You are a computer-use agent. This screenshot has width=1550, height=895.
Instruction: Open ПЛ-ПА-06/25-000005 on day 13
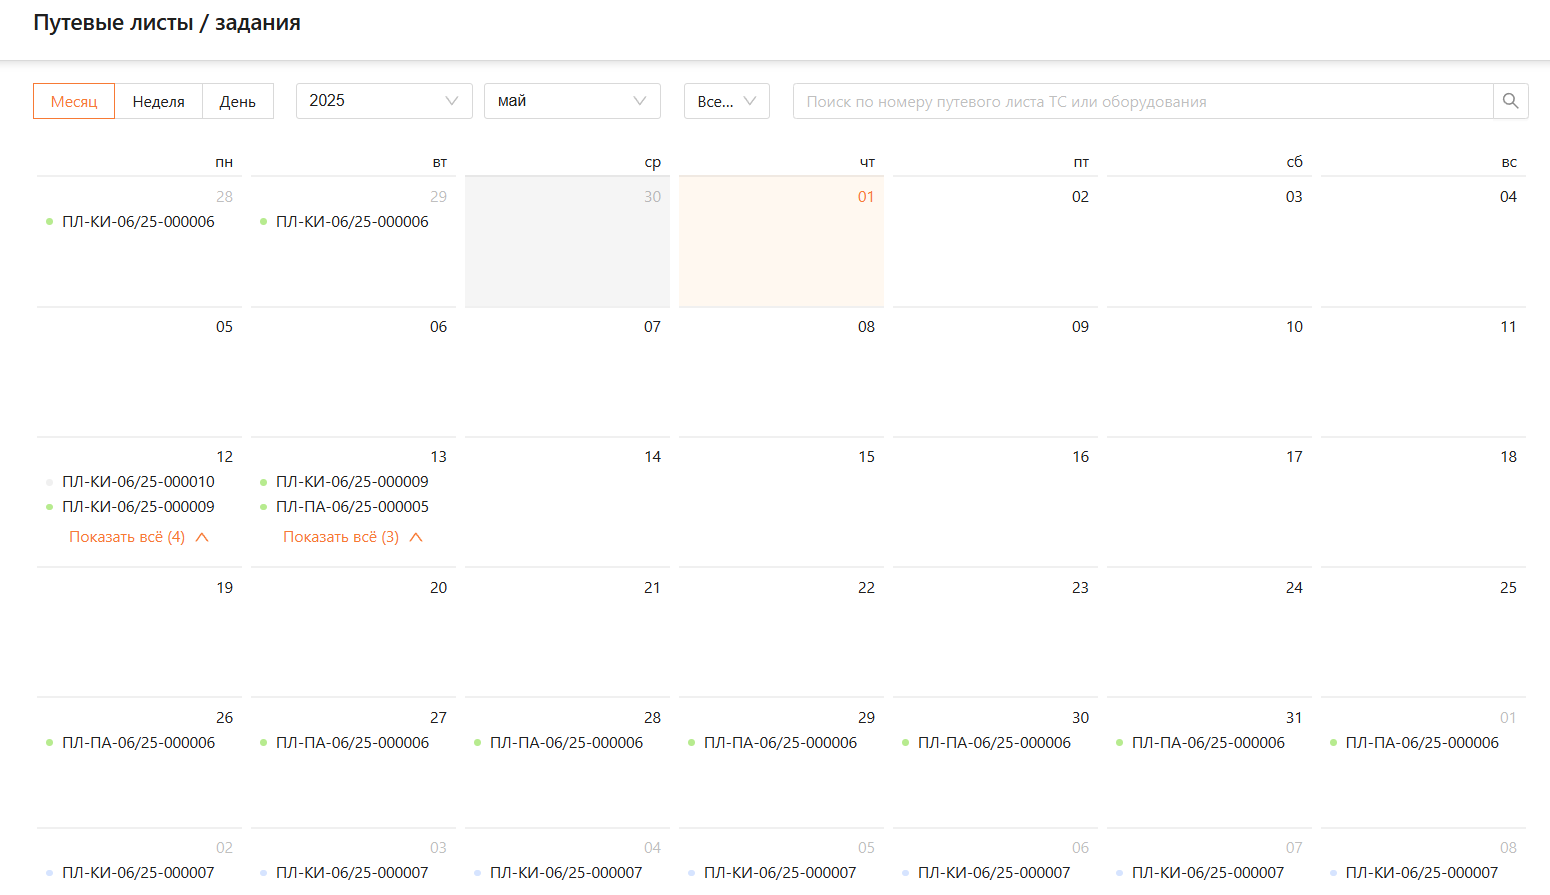click(352, 507)
